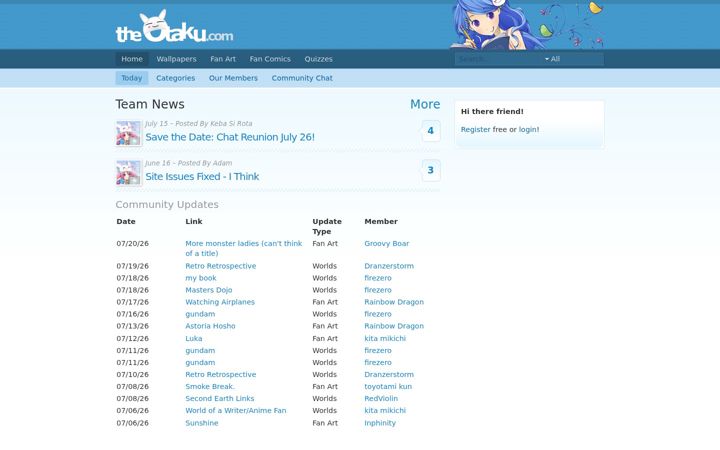720x450 pixels.
Task: Open the Luka fan art link
Action: click(194, 338)
